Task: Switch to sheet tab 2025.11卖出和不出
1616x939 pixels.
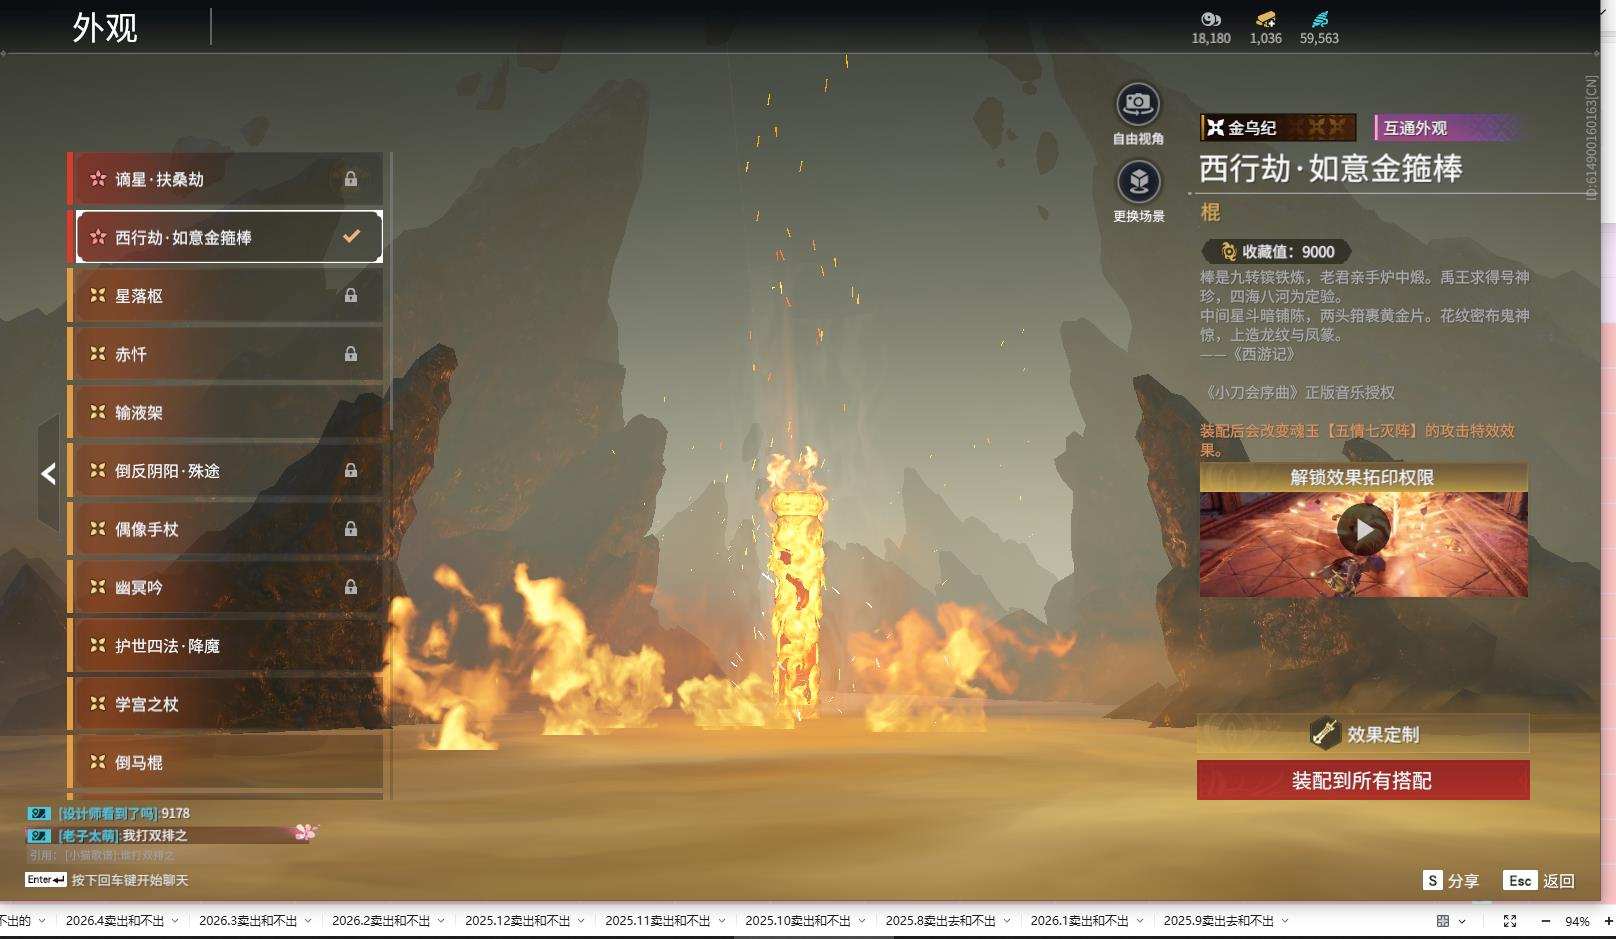Action: pyautogui.click(x=657, y=921)
